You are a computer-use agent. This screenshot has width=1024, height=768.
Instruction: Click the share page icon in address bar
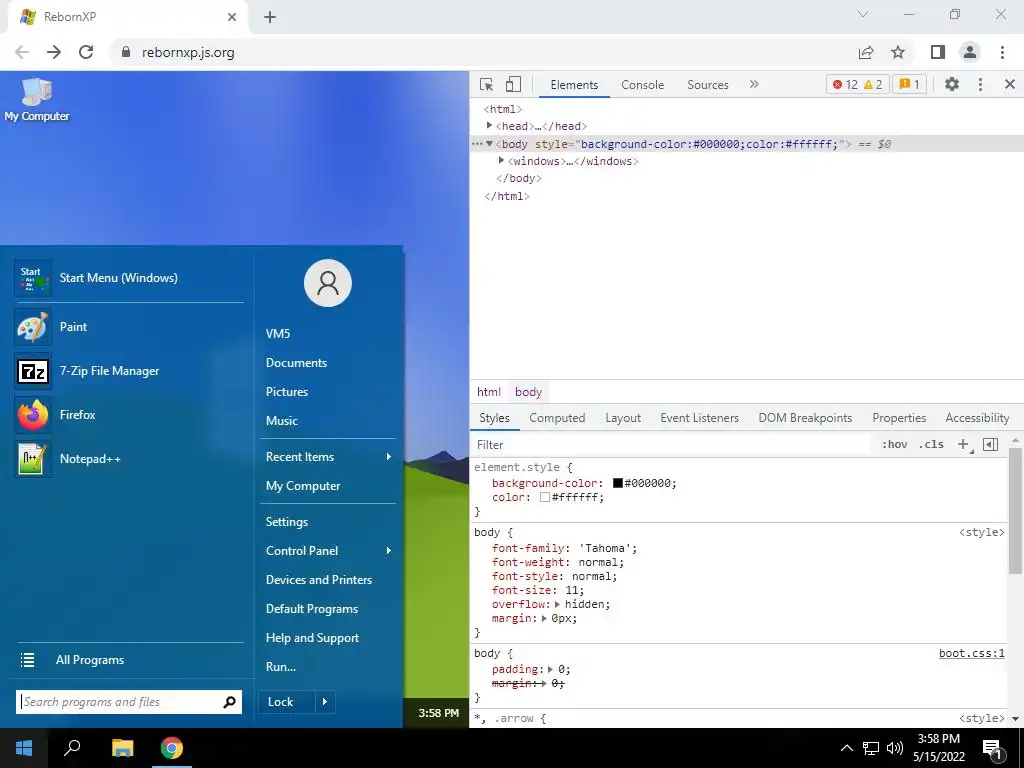point(866,52)
